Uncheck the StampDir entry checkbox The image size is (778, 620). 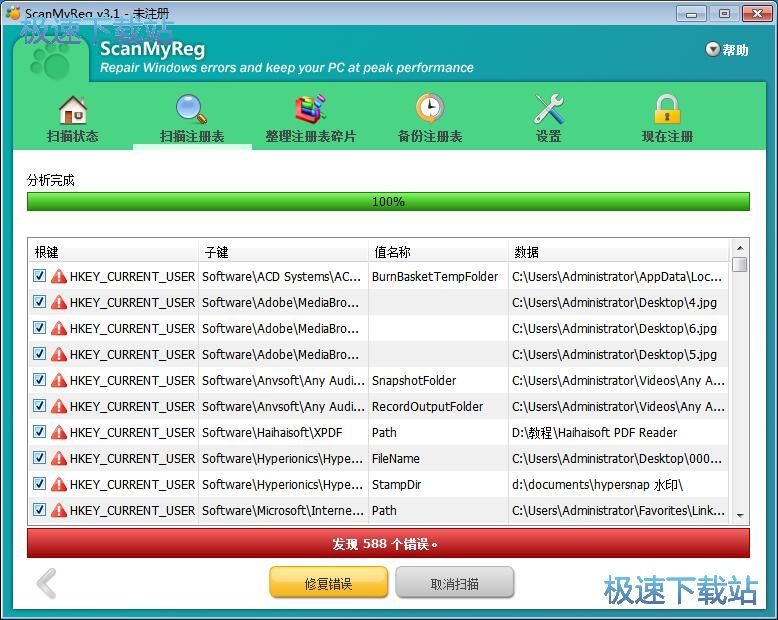pos(39,484)
